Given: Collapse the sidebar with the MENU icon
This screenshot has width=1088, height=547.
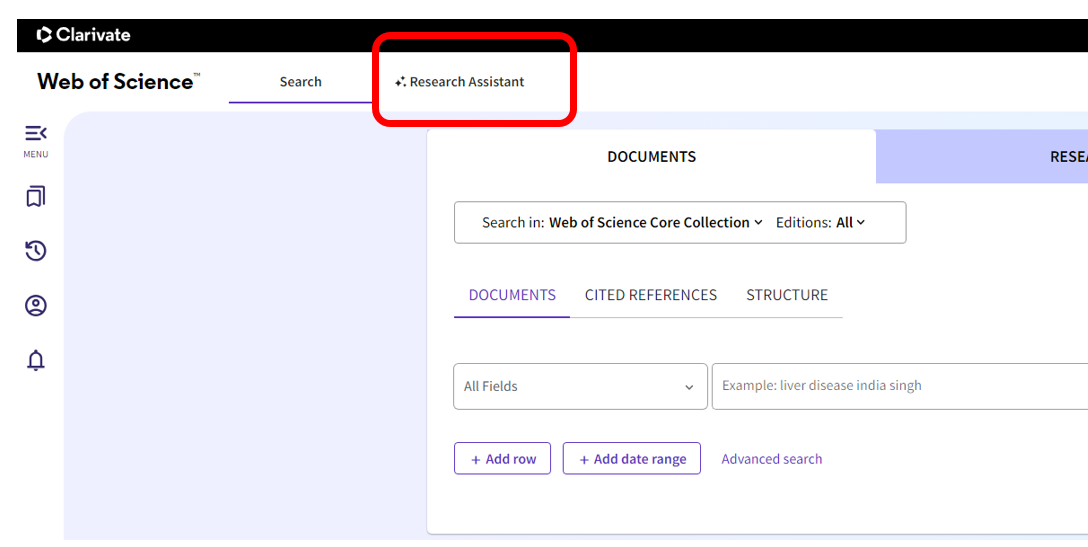Looking at the screenshot, I should coord(35,140).
